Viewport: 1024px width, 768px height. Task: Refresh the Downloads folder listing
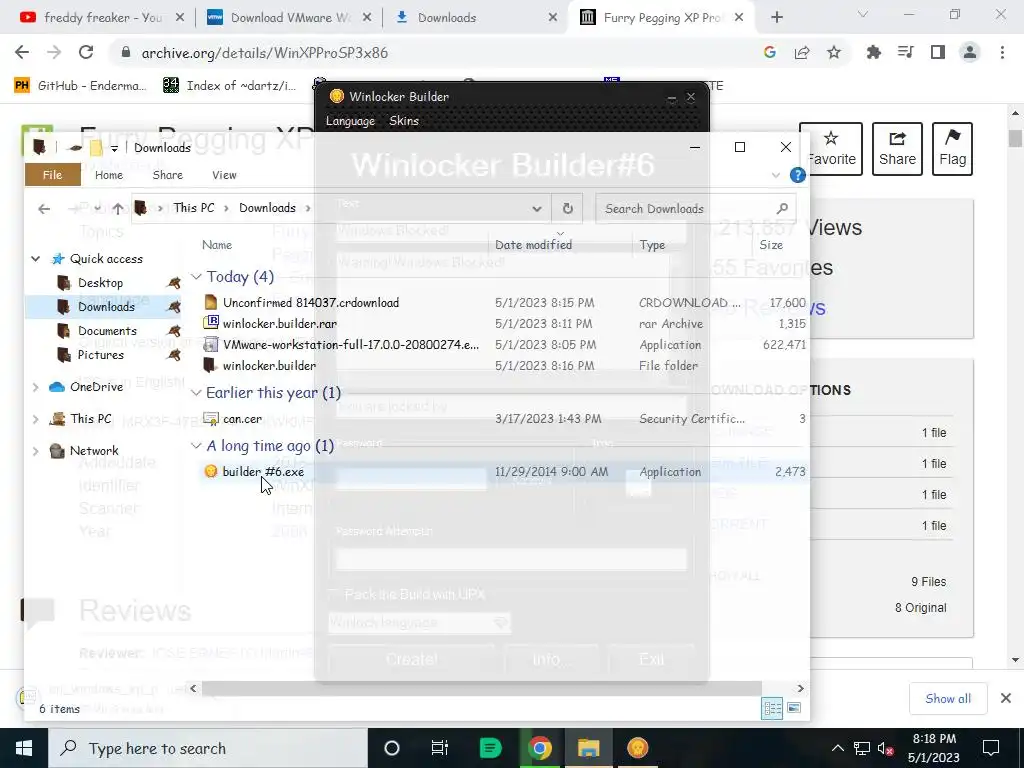point(568,208)
